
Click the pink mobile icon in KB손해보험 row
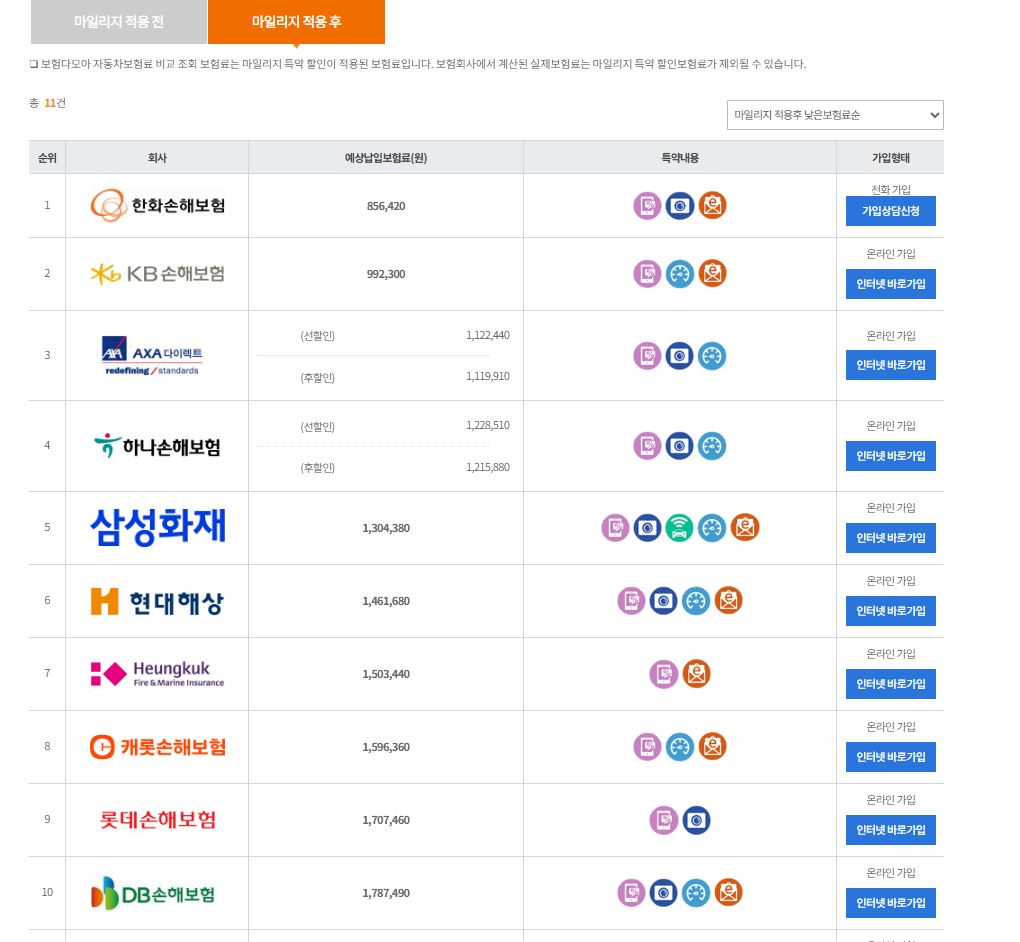647,274
